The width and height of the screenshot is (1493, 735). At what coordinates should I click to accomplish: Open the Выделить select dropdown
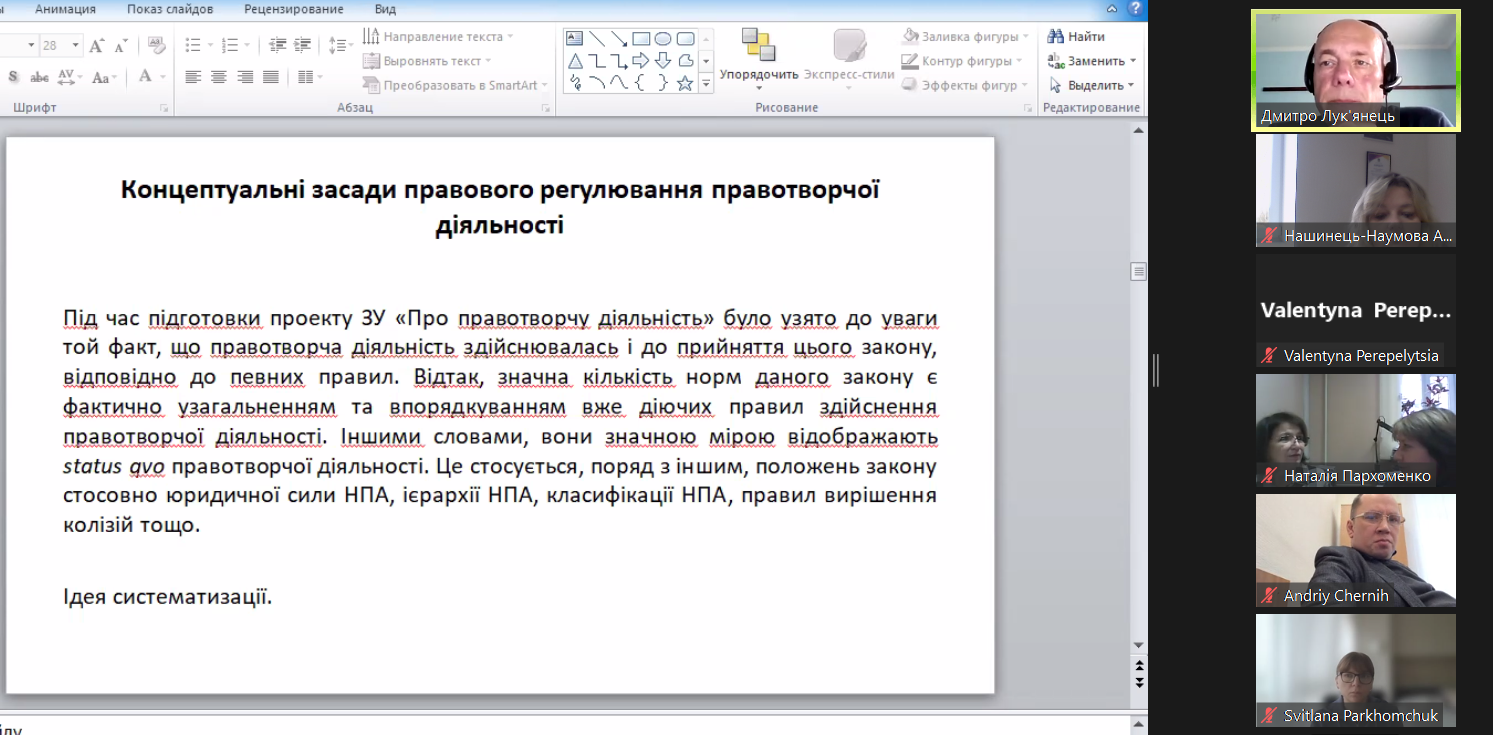1092,86
